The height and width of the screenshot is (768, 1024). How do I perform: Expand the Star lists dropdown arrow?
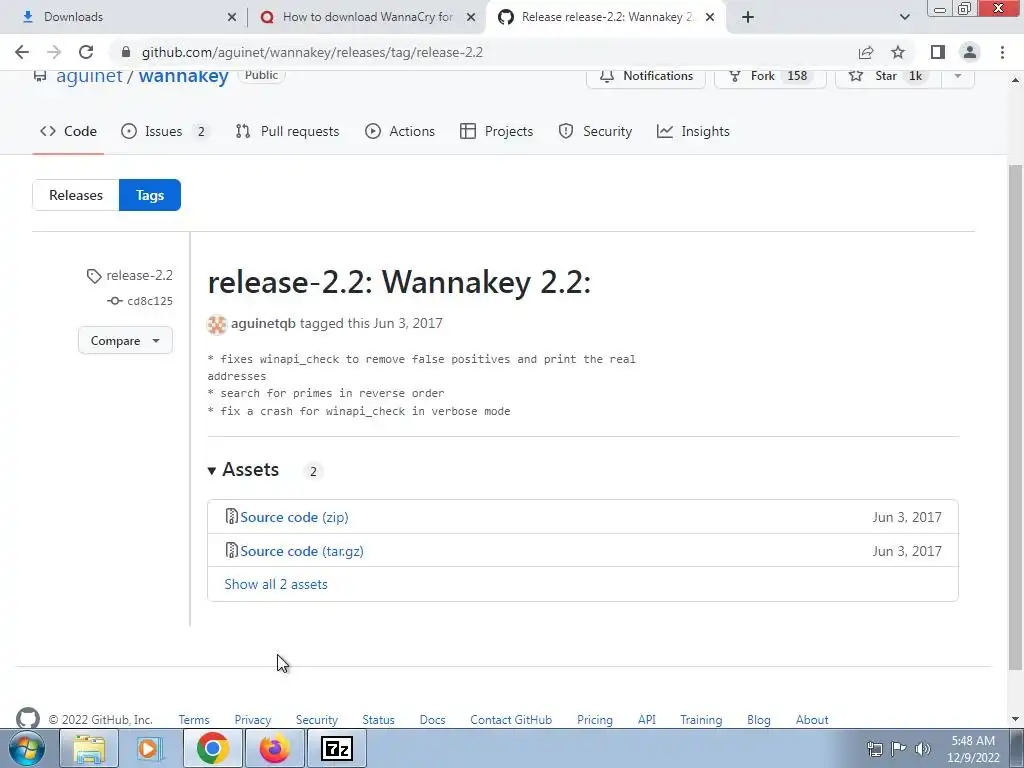click(x=958, y=76)
